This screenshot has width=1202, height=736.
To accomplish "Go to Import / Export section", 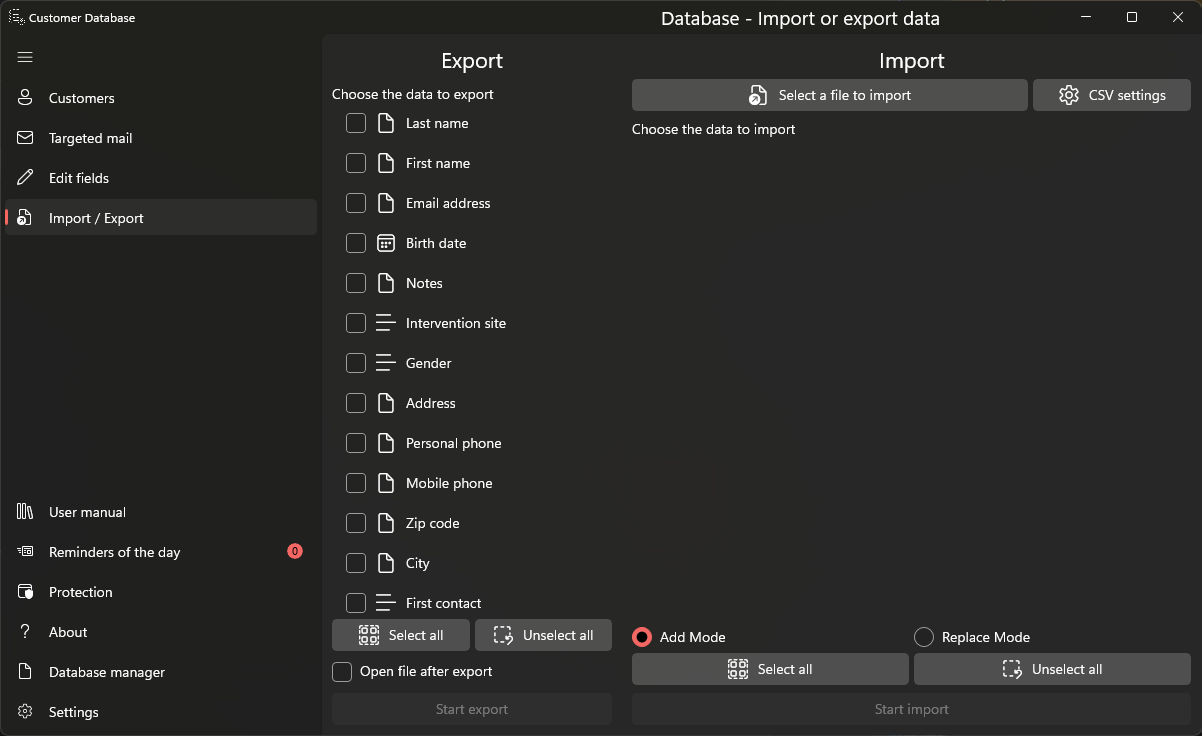I will 96,218.
